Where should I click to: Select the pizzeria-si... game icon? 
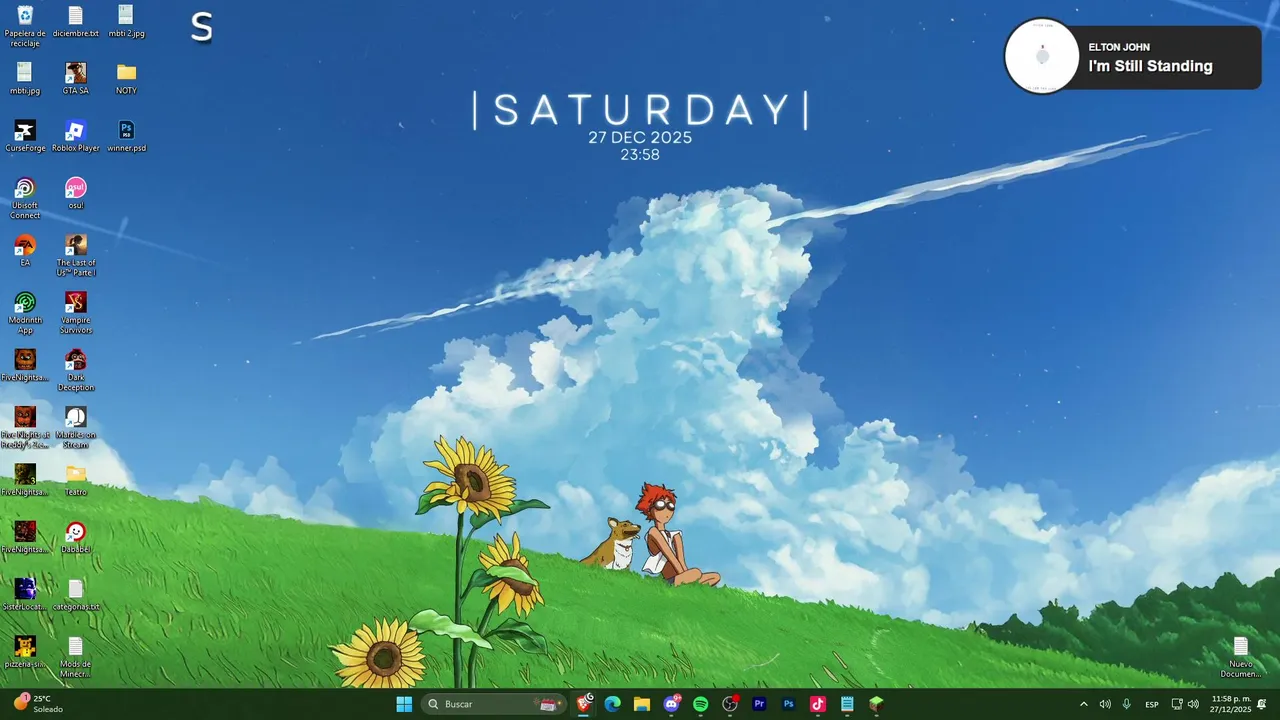[25, 652]
